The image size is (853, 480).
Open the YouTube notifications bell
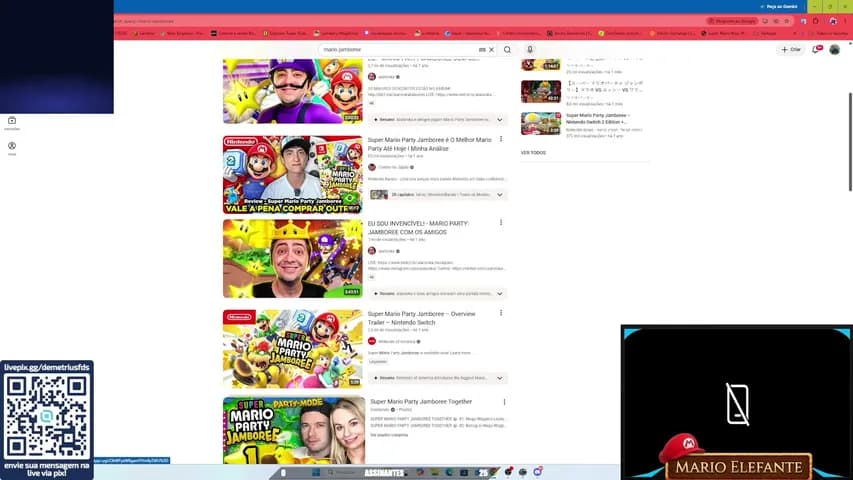pos(816,50)
